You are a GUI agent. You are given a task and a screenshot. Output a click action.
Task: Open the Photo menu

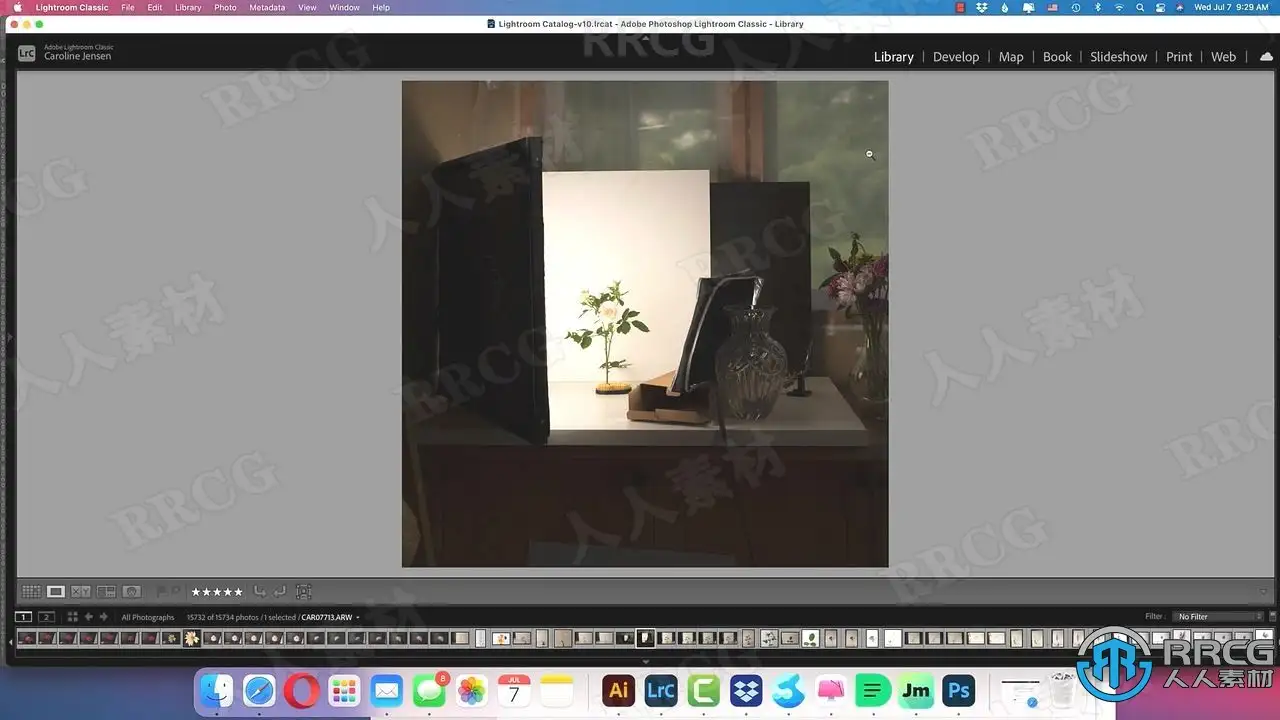pyautogui.click(x=225, y=7)
